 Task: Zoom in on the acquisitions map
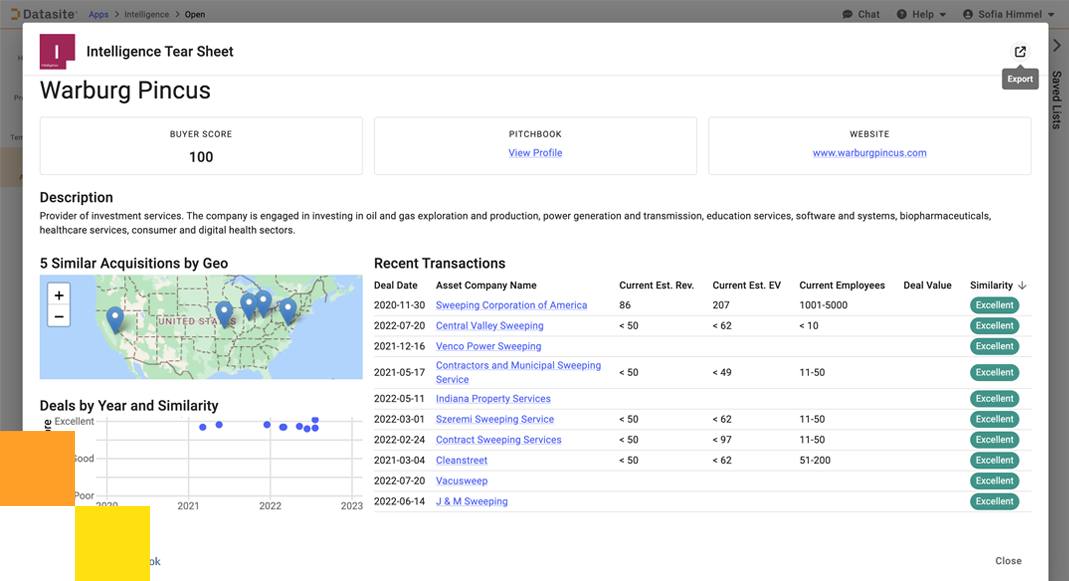(x=59, y=295)
